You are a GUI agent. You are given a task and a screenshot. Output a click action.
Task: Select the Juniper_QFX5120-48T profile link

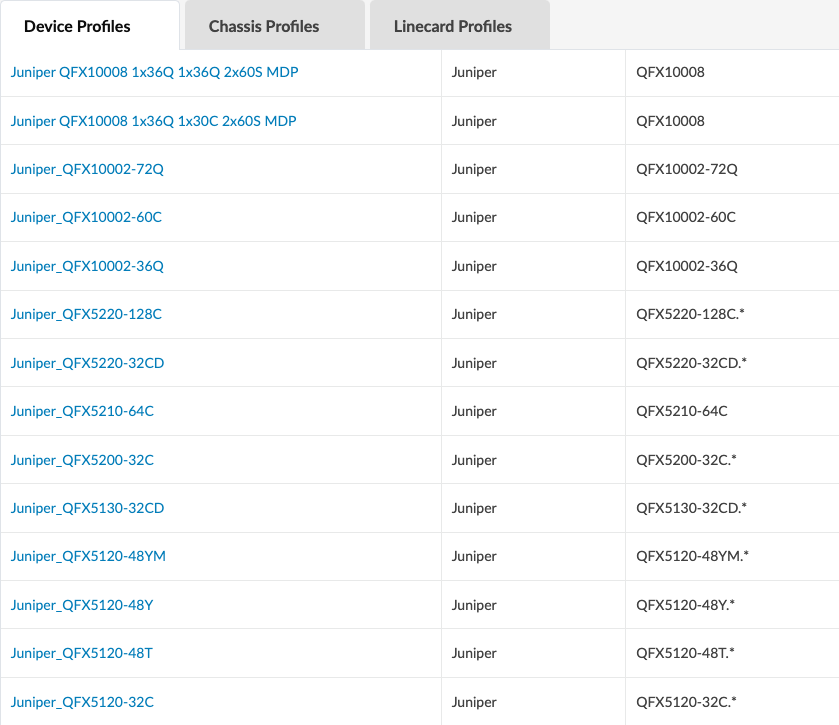(82, 653)
